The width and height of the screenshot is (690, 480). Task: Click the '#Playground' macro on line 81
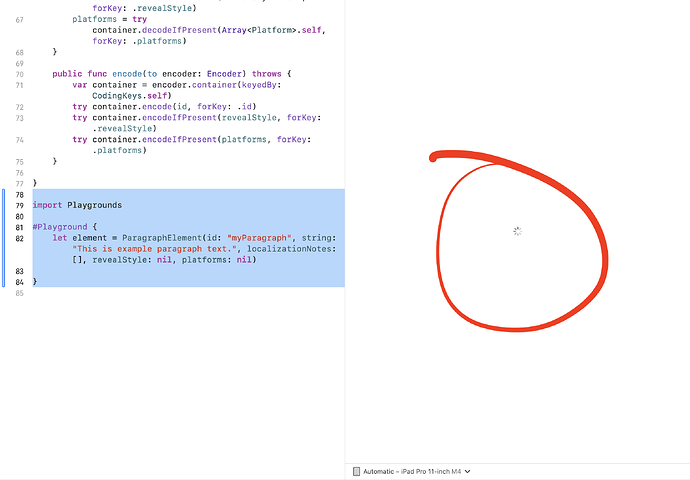pos(60,227)
